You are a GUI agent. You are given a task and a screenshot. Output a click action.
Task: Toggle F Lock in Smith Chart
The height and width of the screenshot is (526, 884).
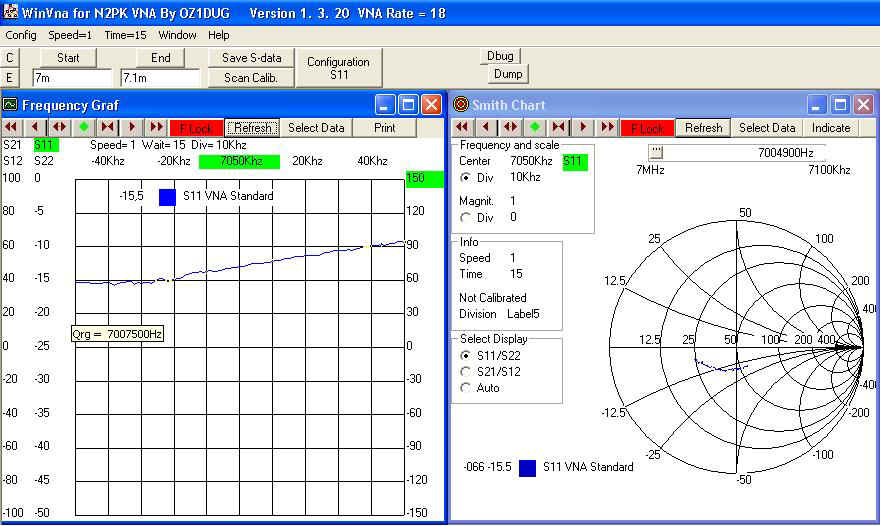pos(647,128)
